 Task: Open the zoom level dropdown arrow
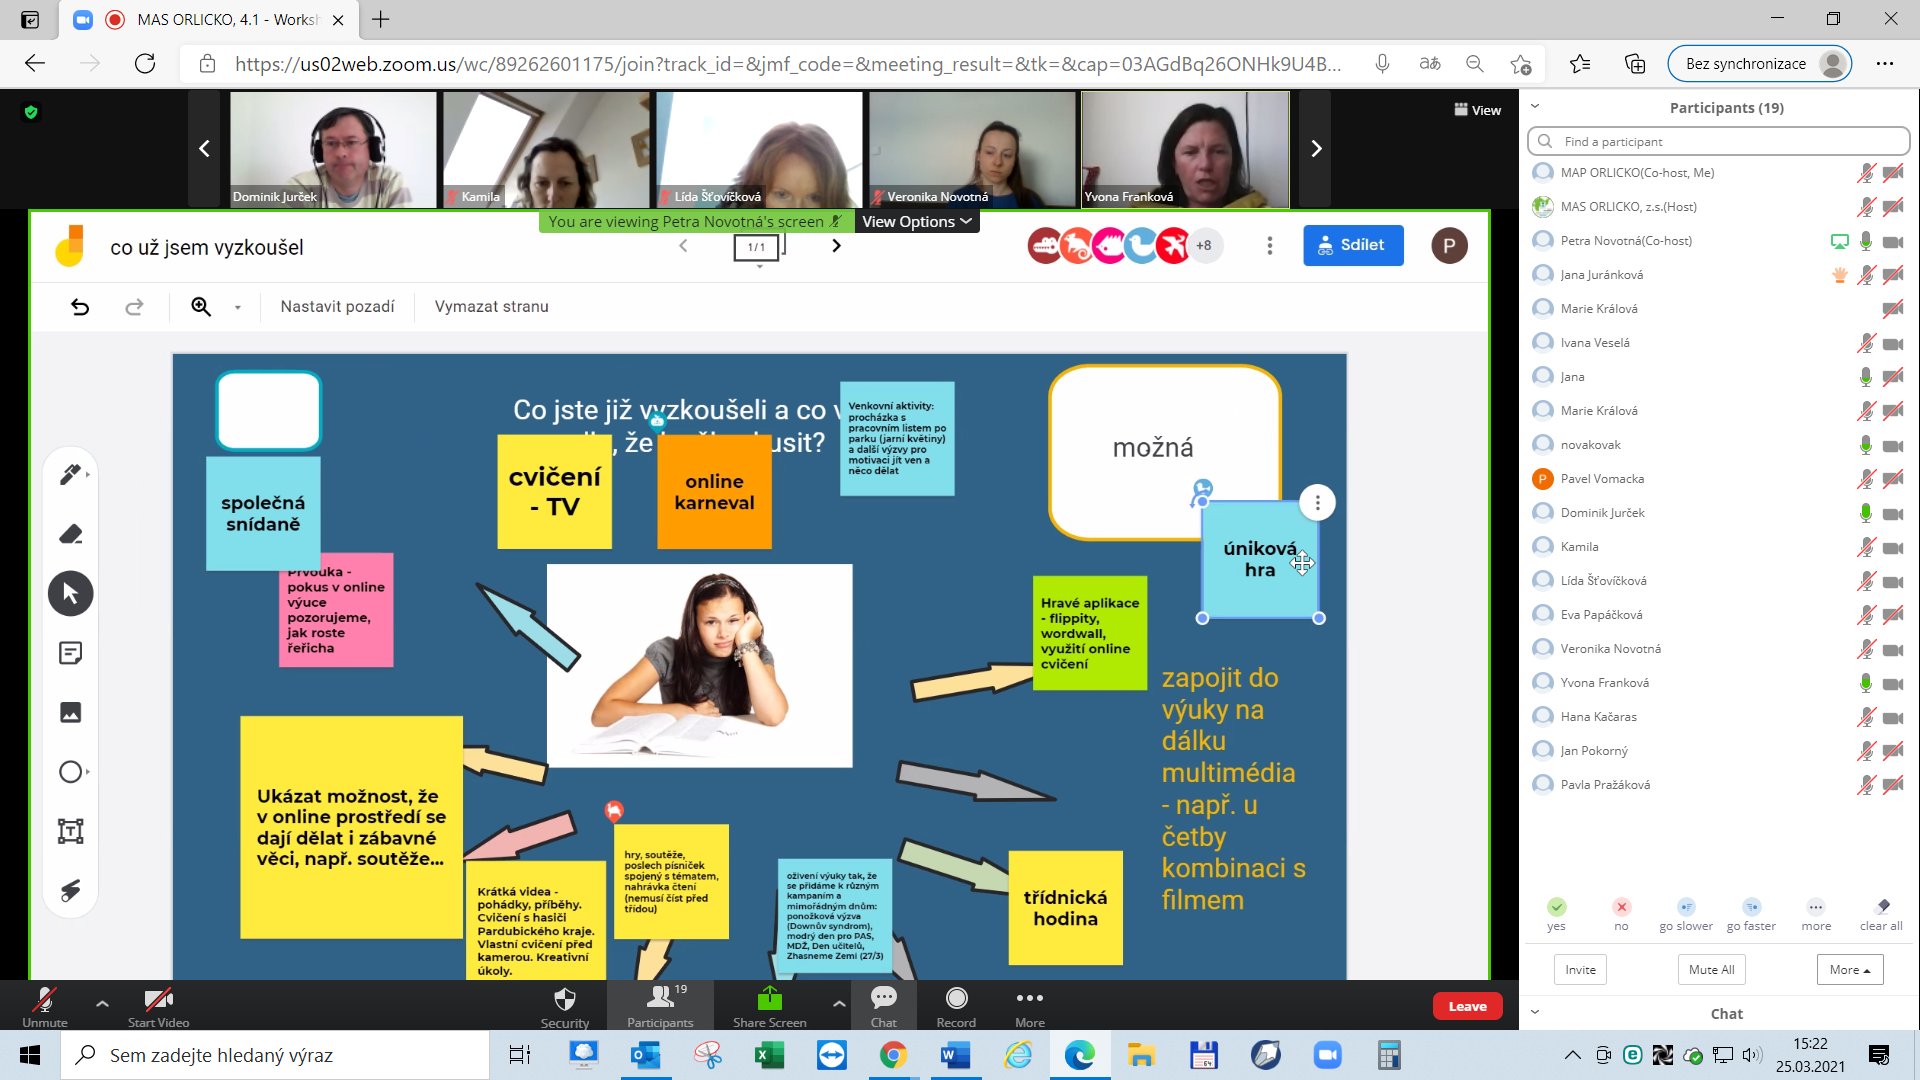[238, 308]
